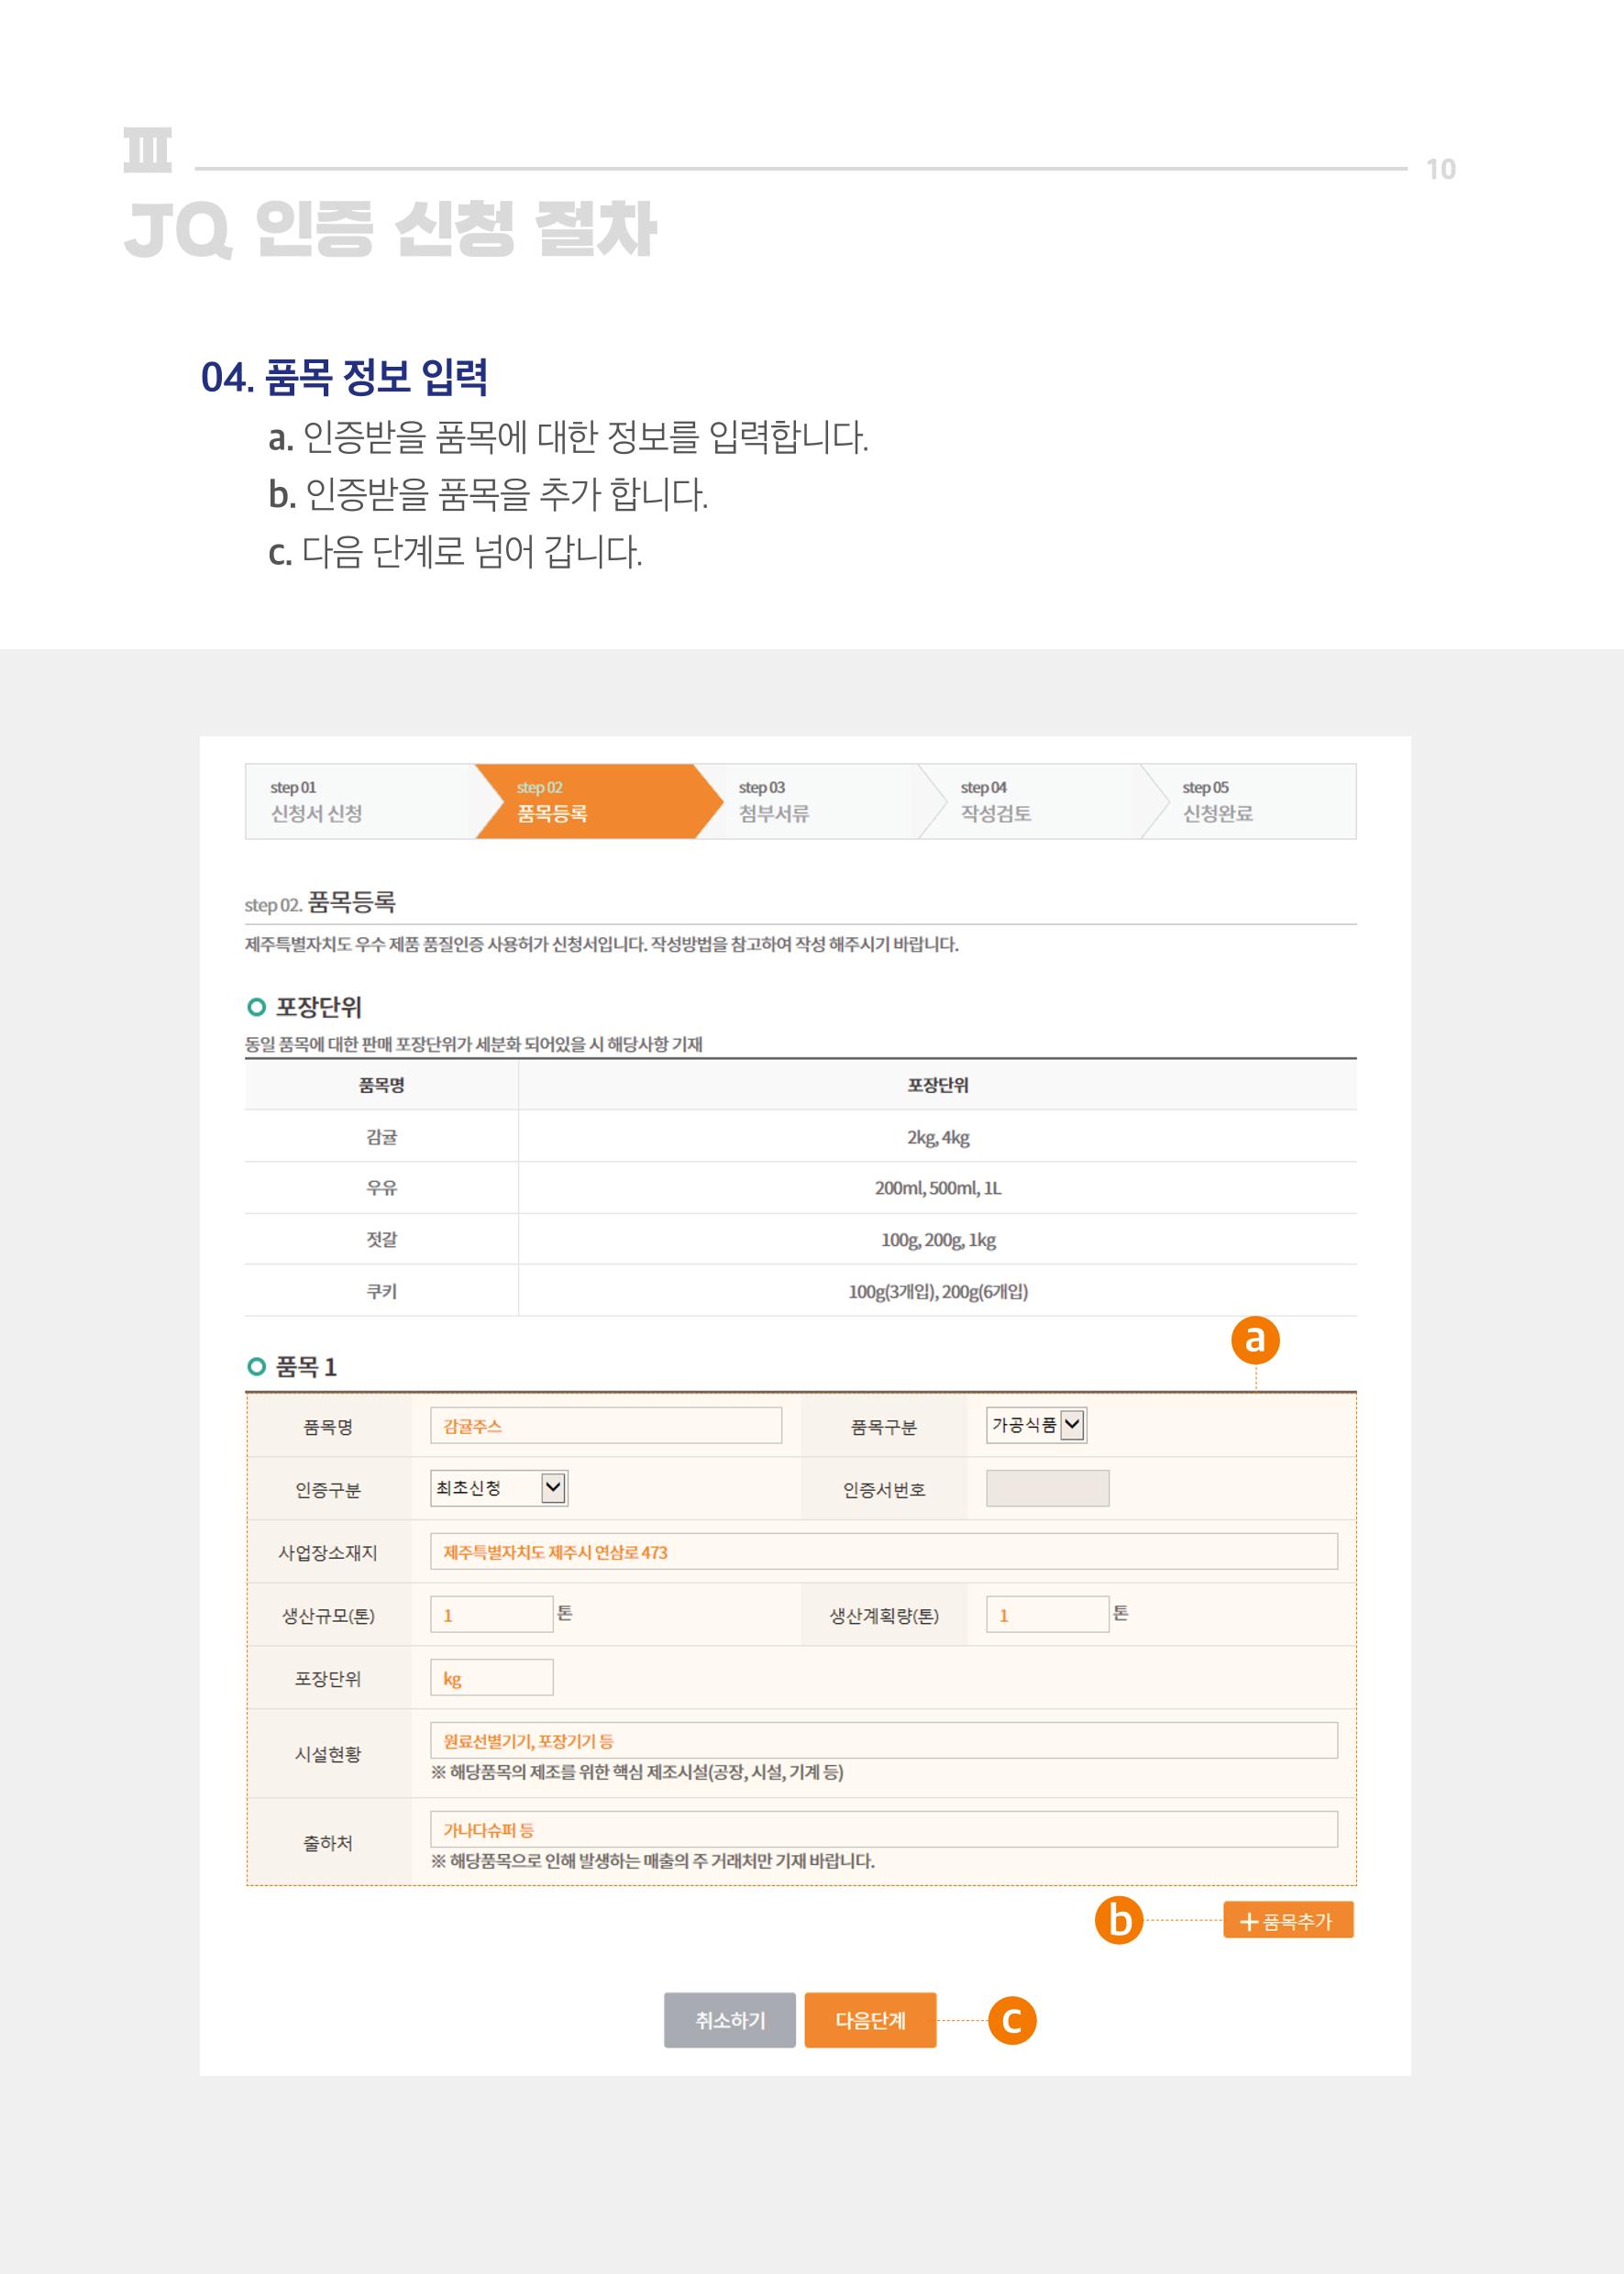Open the 품목구분 가공식품 dropdown
Image resolution: width=1624 pixels, height=2274 pixels.
click(x=1036, y=1425)
